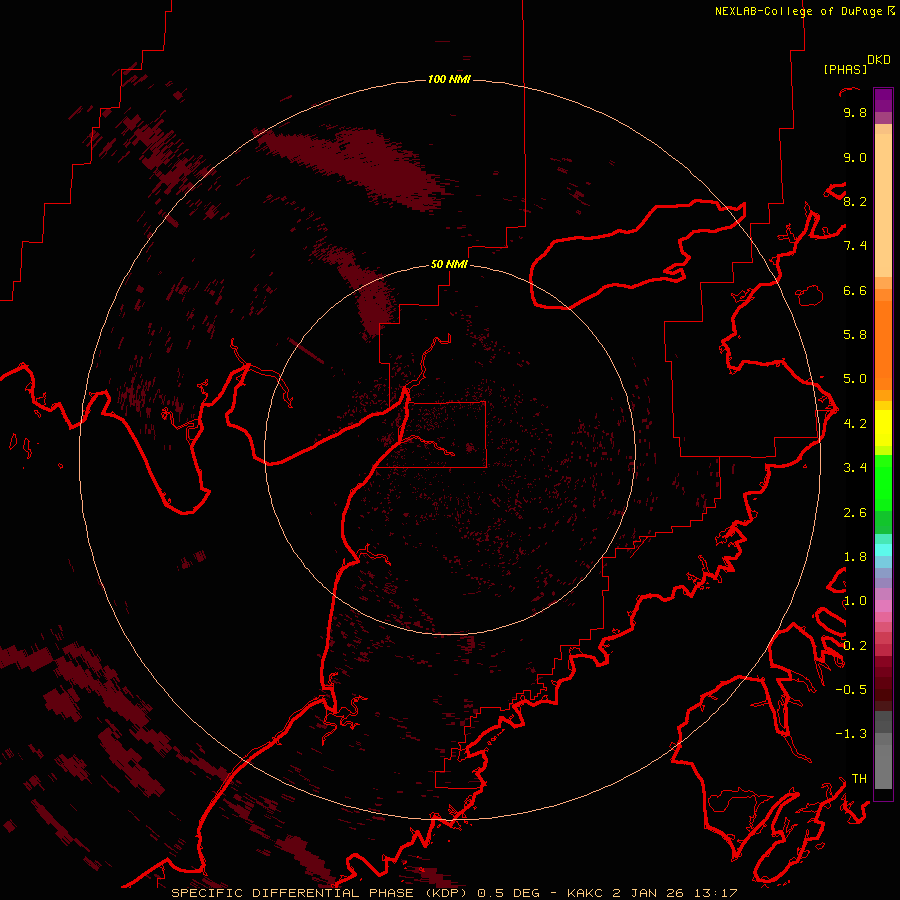Click the 9.0 value on the color scale
This screenshot has height=900, width=900.
tap(855, 157)
